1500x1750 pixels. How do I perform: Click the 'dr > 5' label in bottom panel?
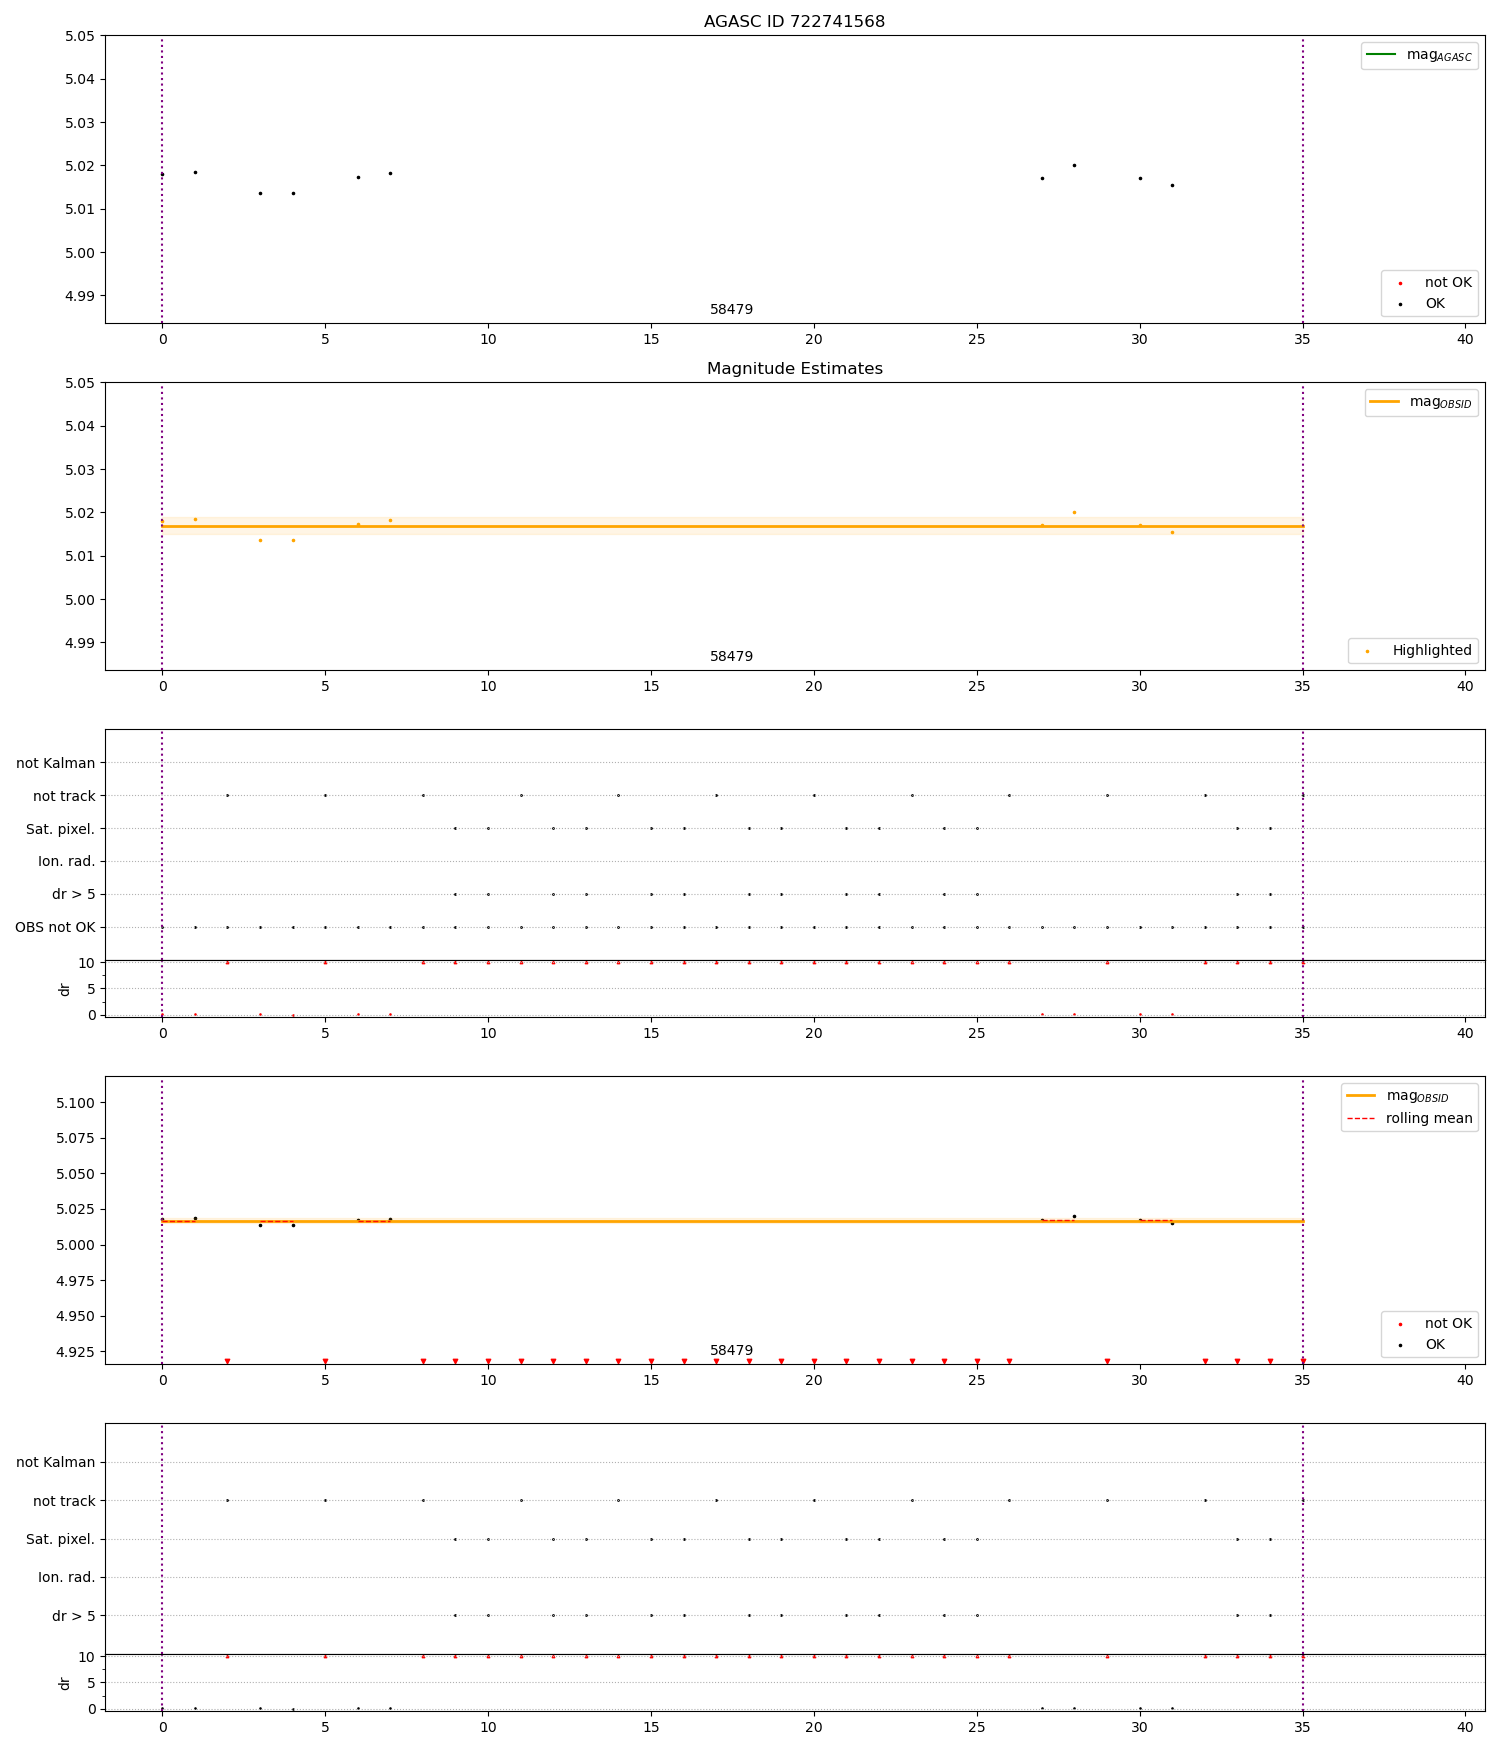(x=74, y=1615)
